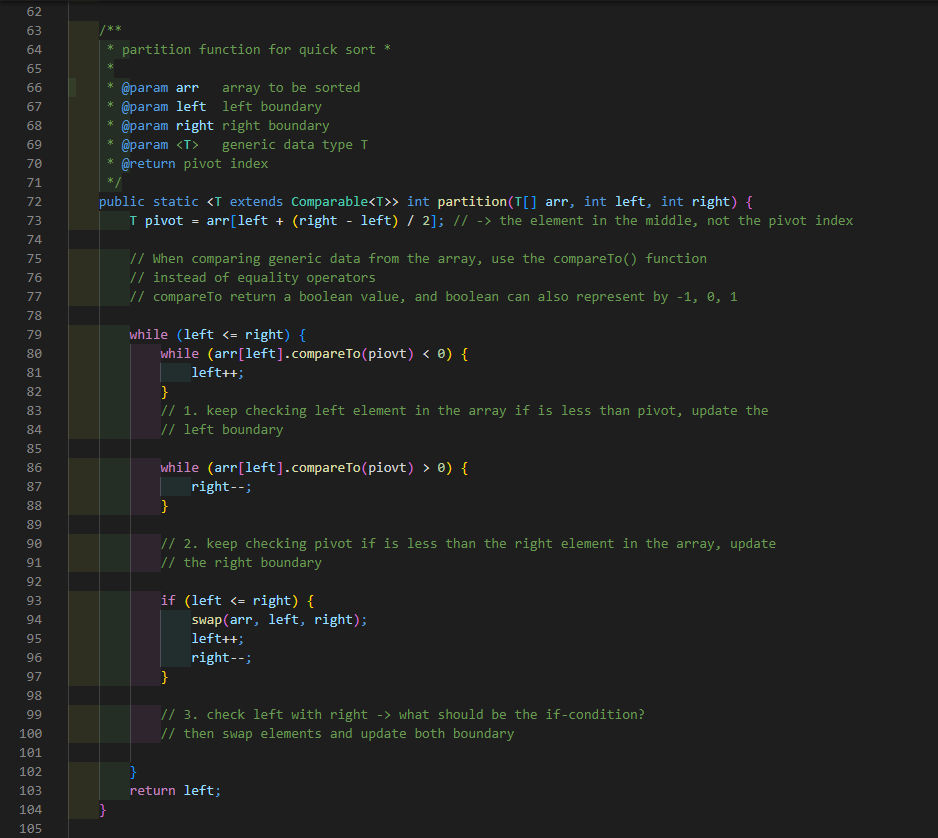Click the gutter change indicator beside line 66
Image resolution: width=938 pixels, height=838 pixels.
pyautogui.click(x=70, y=87)
